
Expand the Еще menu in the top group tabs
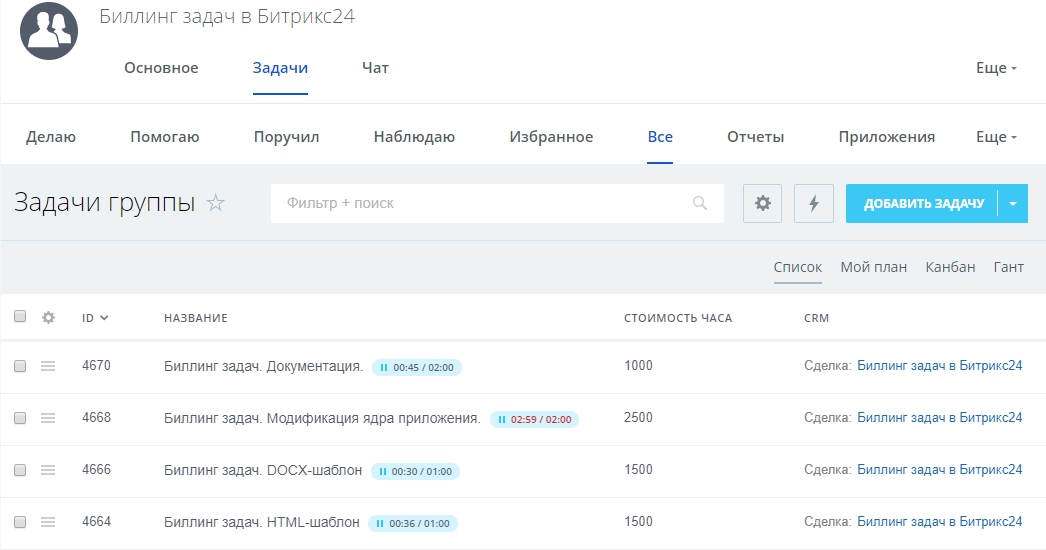[x=996, y=68]
